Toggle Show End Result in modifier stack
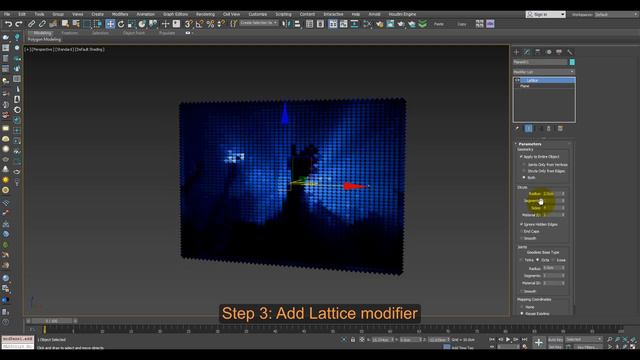Viewport: 640px width, 360px height. click(x=529, y=129)
